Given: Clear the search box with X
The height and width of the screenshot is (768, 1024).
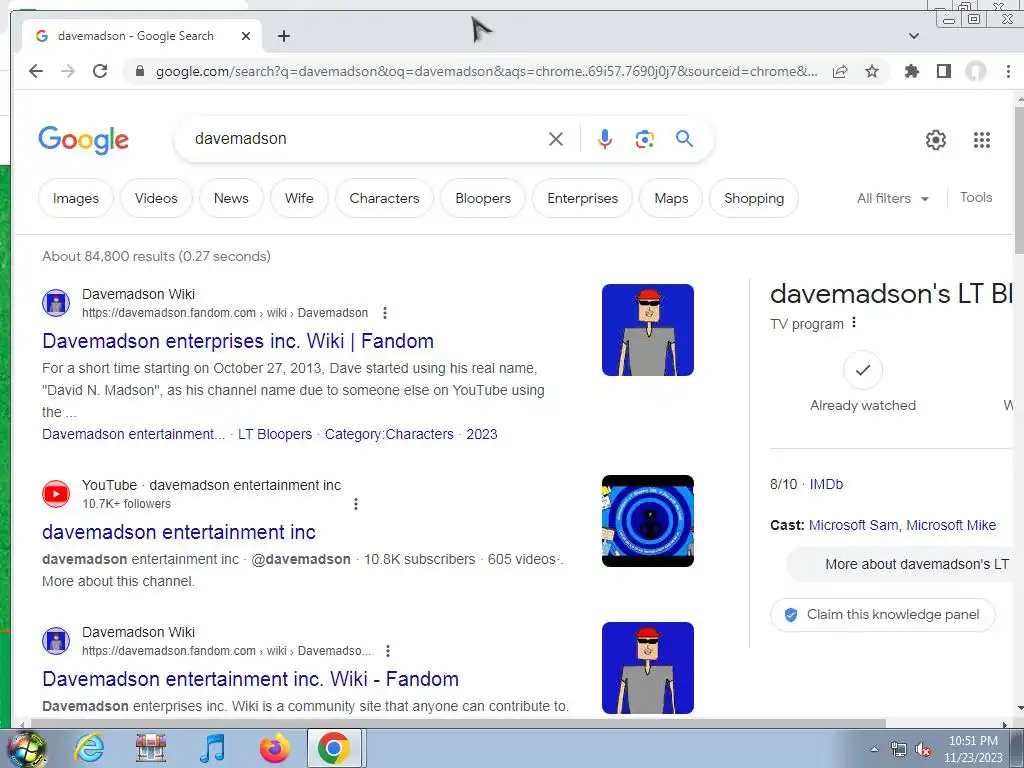Looking at the screenshot, I should click(556, 139).
